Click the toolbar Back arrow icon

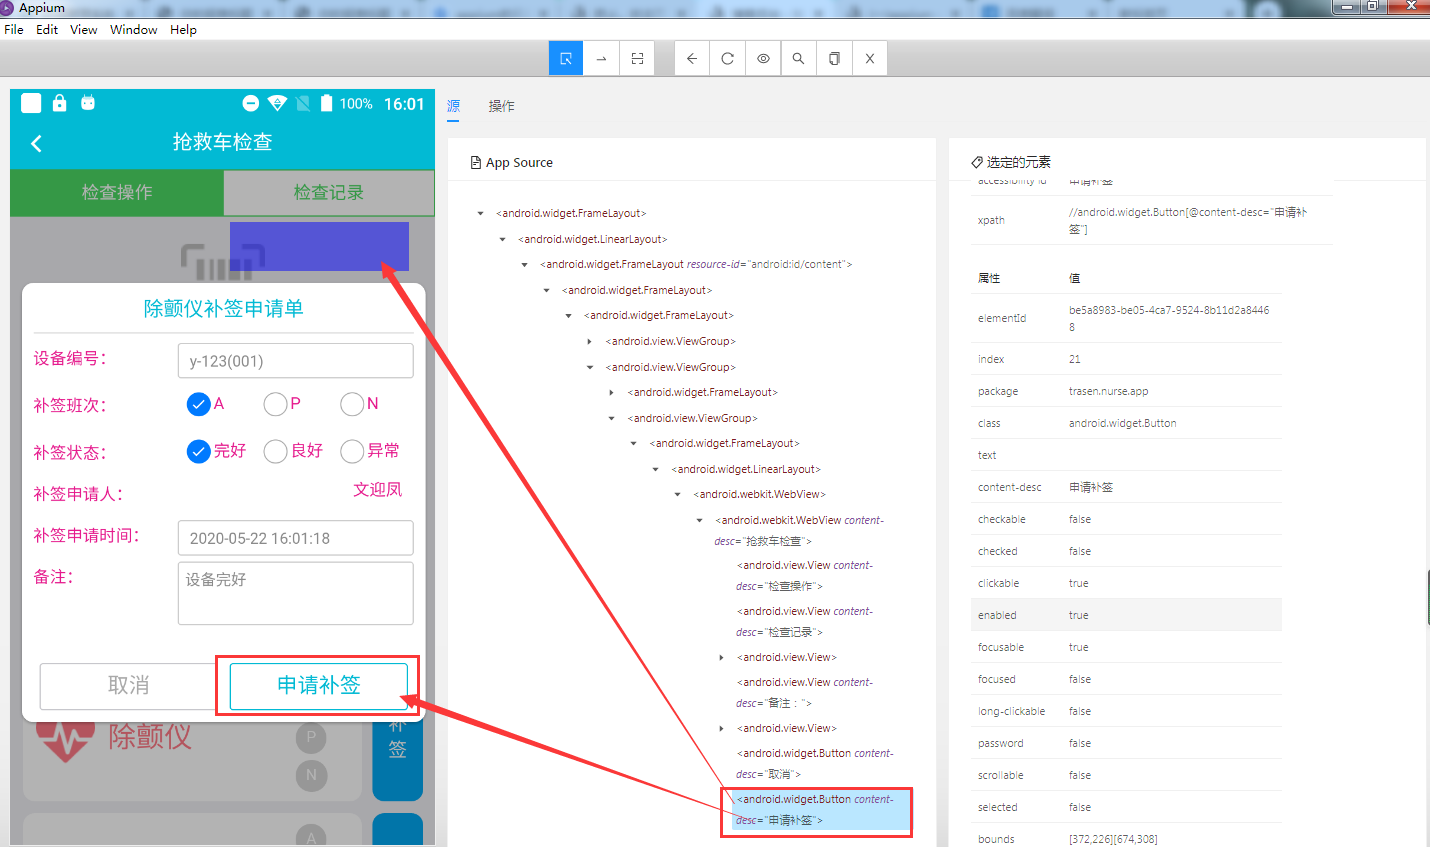(x=692, y=59)
